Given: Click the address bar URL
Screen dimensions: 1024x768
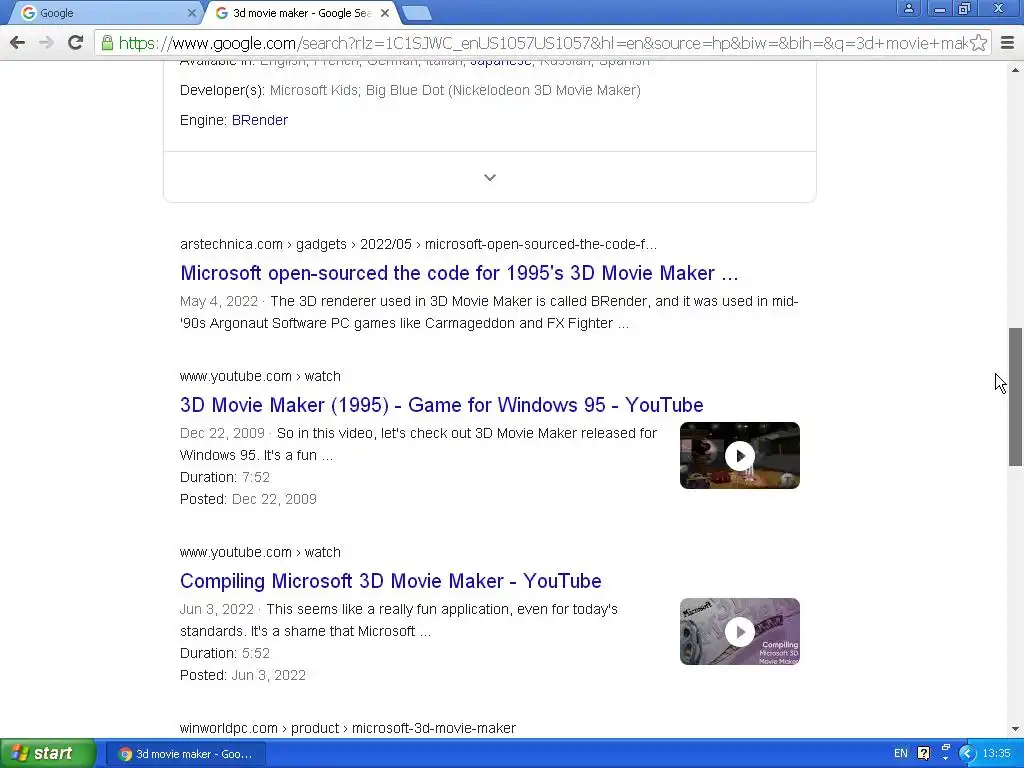Looking at the screenshot, I should pos(542,43).
